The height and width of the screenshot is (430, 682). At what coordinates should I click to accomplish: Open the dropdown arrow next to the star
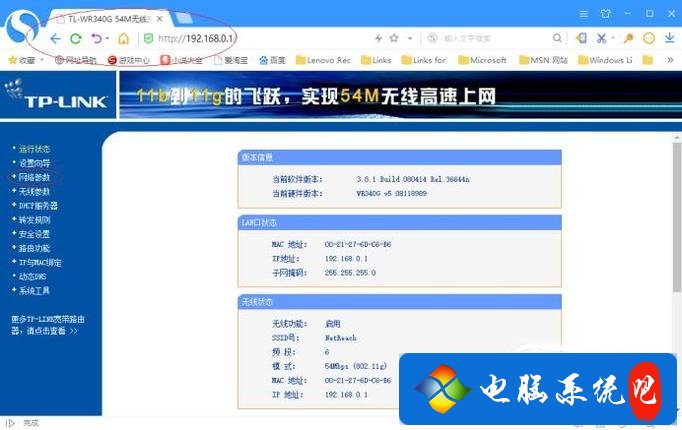pos(410,38)
